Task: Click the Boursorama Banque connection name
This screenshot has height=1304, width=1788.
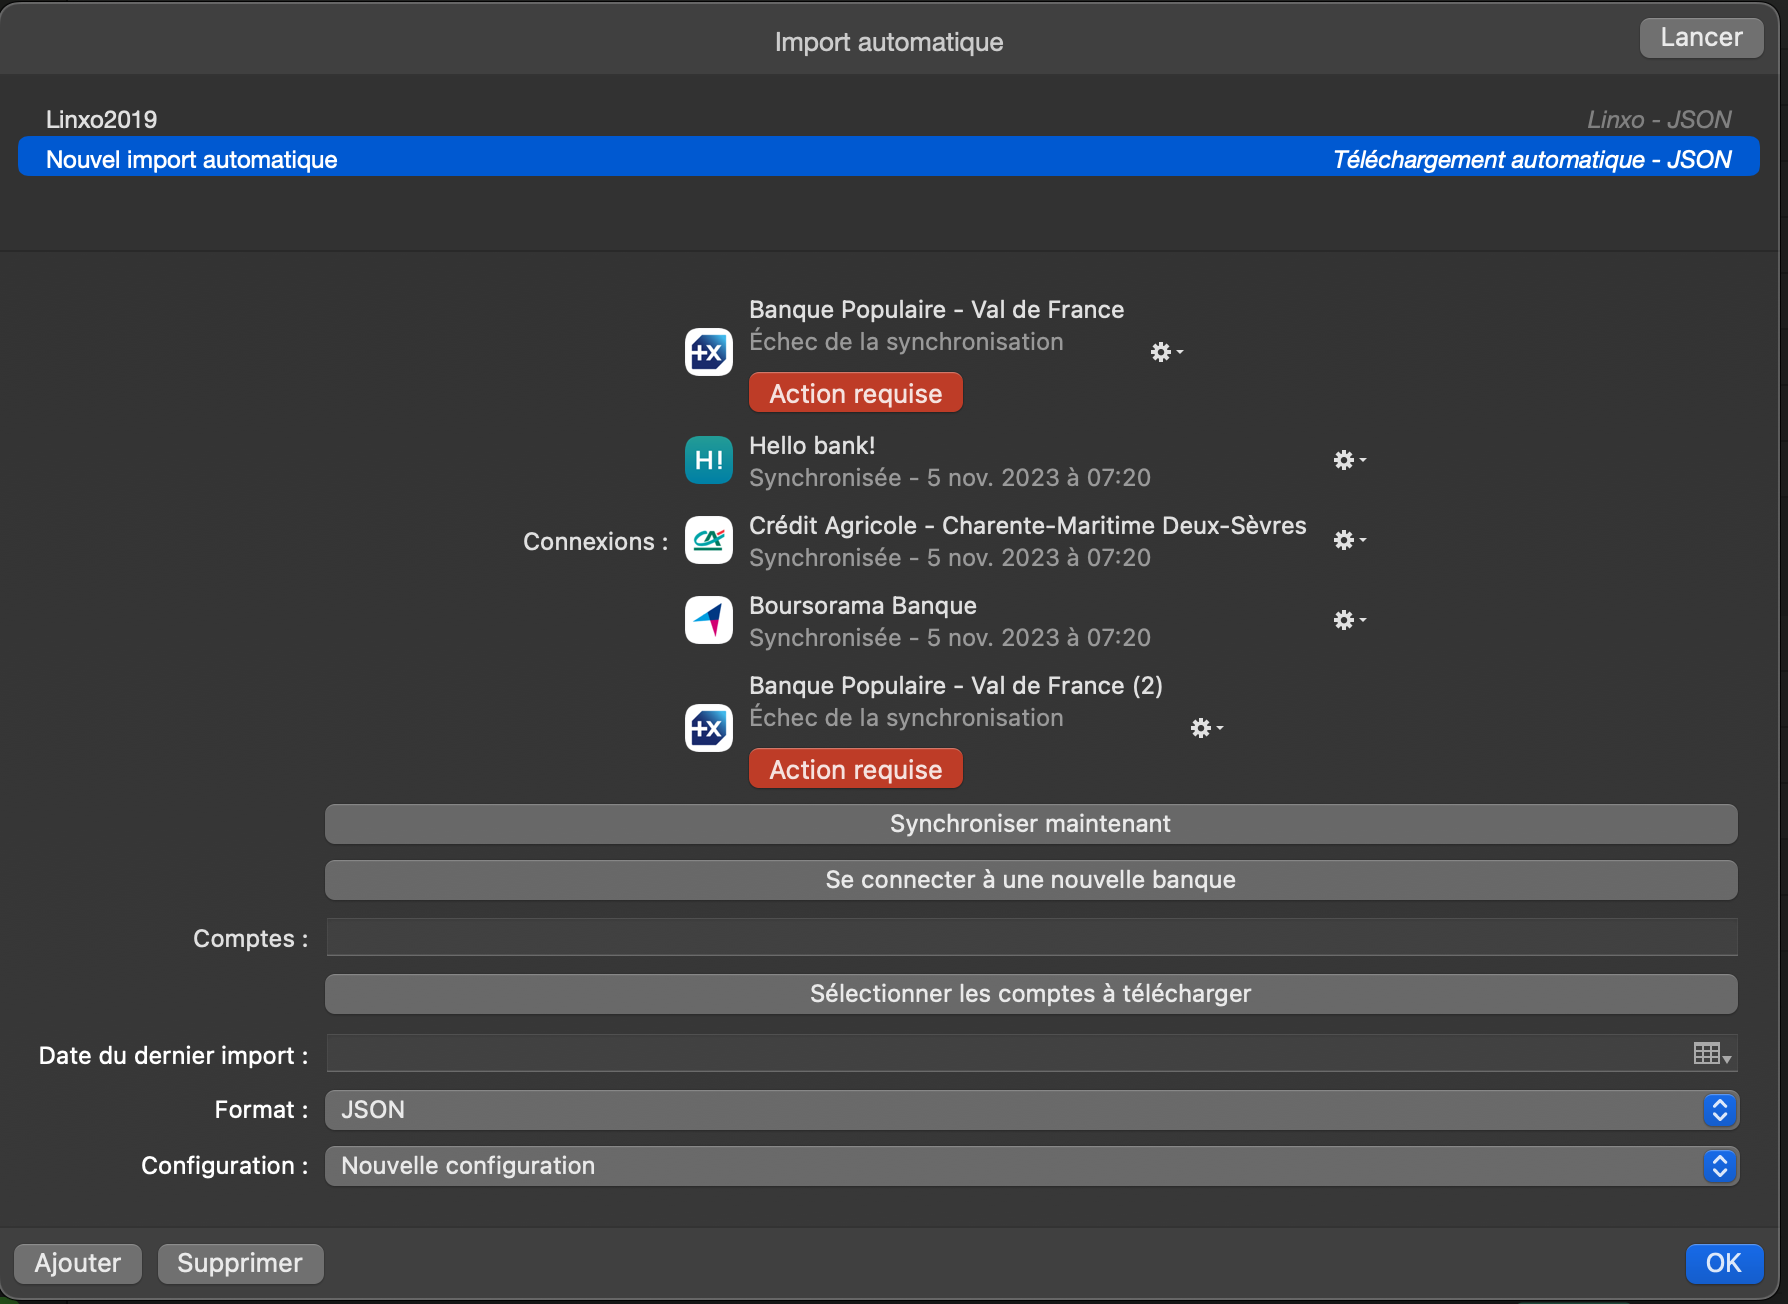Action: (863, 606)
